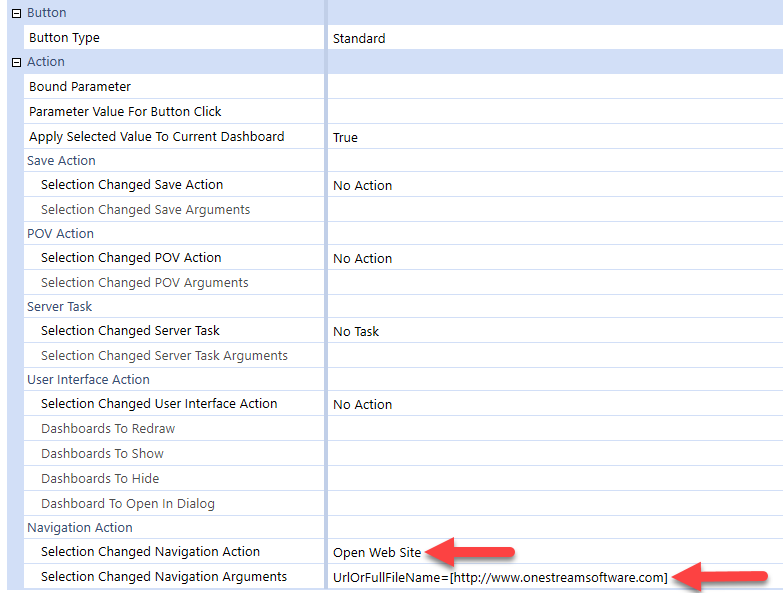The image size is (783, 593).
Task: Click the POV Action group heading
Action: (60, 234)
